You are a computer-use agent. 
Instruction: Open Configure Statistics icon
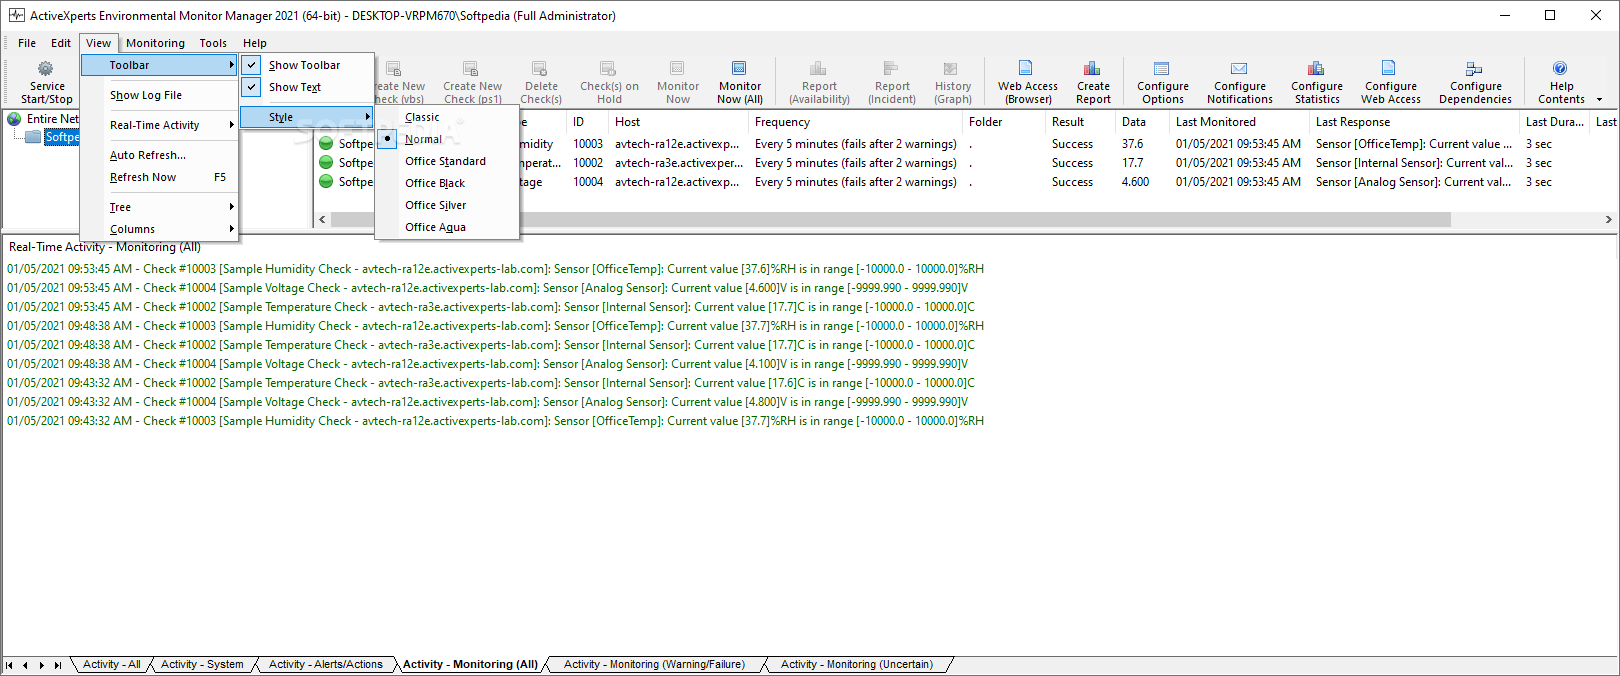(x=1316, y=69)
